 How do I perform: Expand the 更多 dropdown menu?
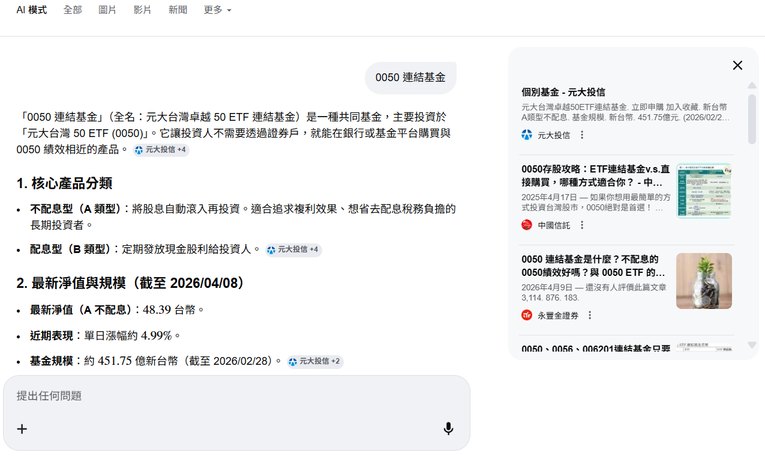217,10
